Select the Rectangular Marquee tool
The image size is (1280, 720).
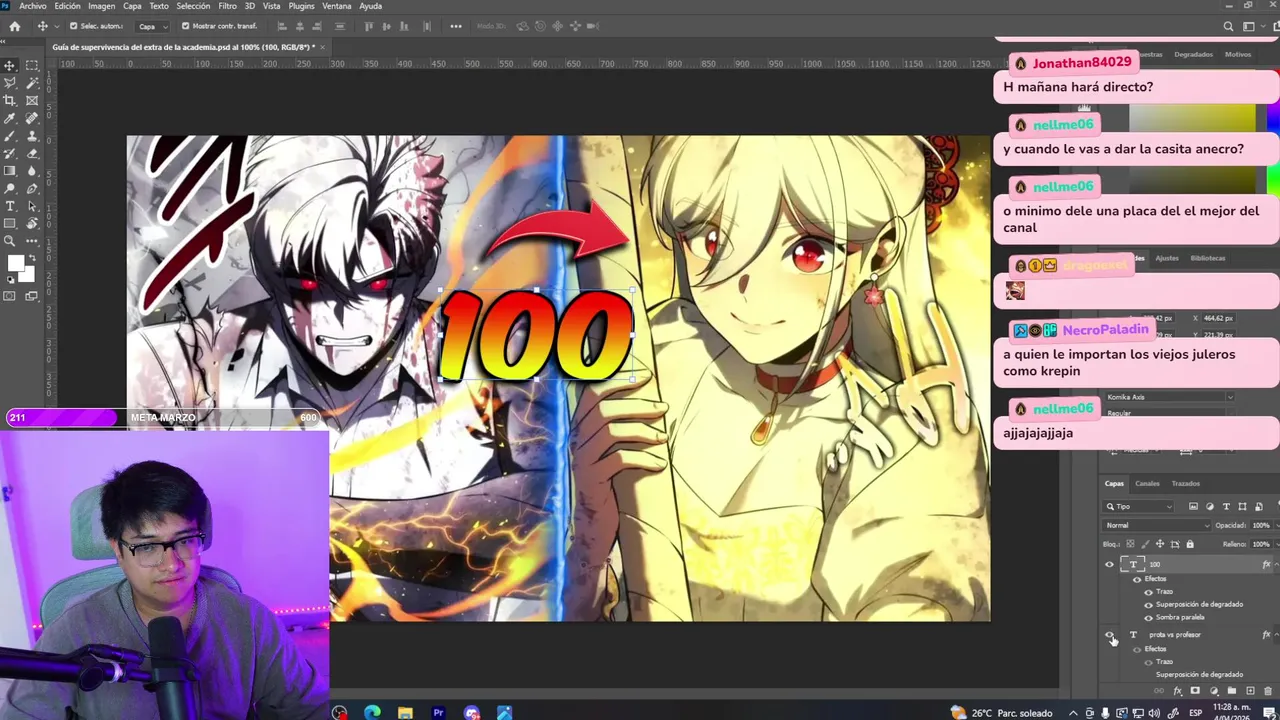tap(32, 66)
